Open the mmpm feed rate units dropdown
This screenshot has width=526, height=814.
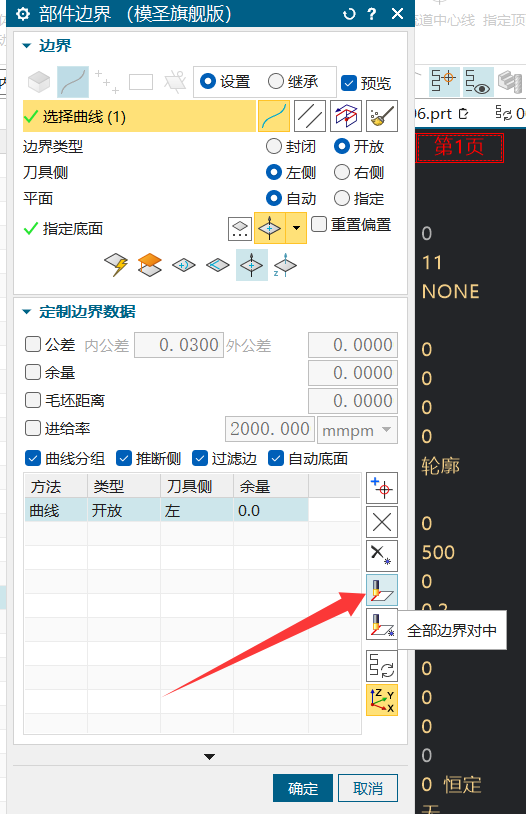click(357, 430)
